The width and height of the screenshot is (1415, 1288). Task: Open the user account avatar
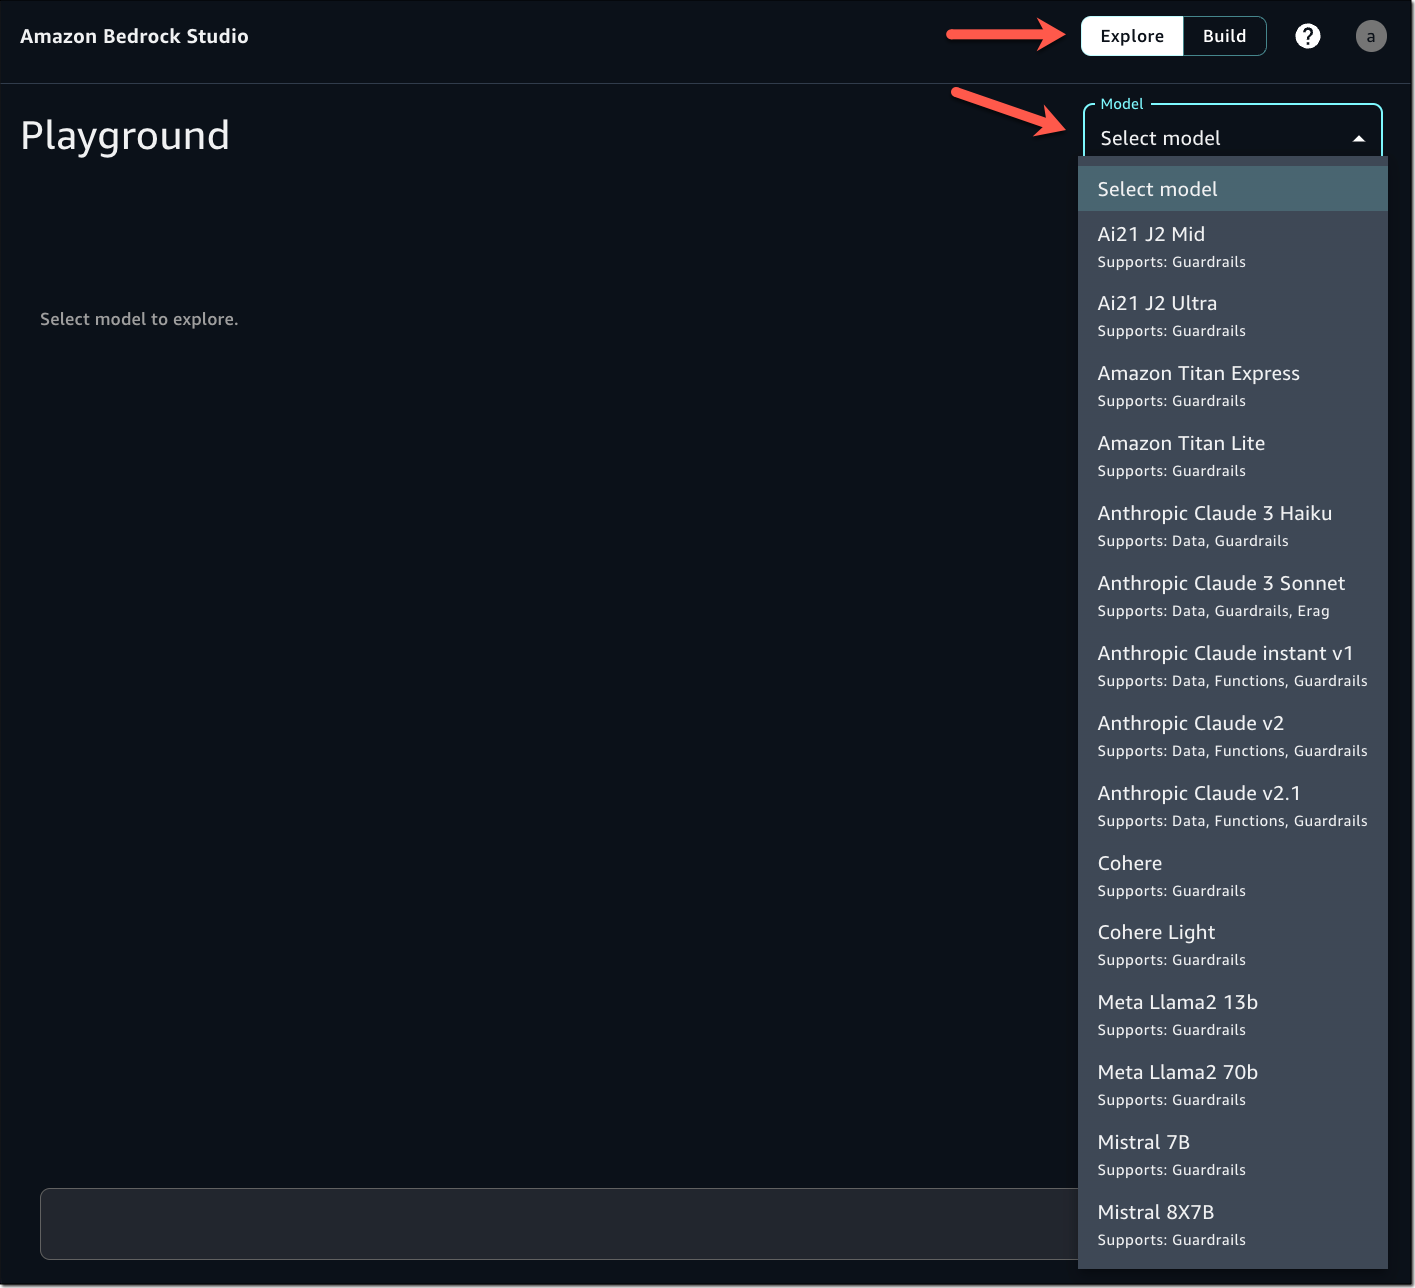pos(1371,36)
